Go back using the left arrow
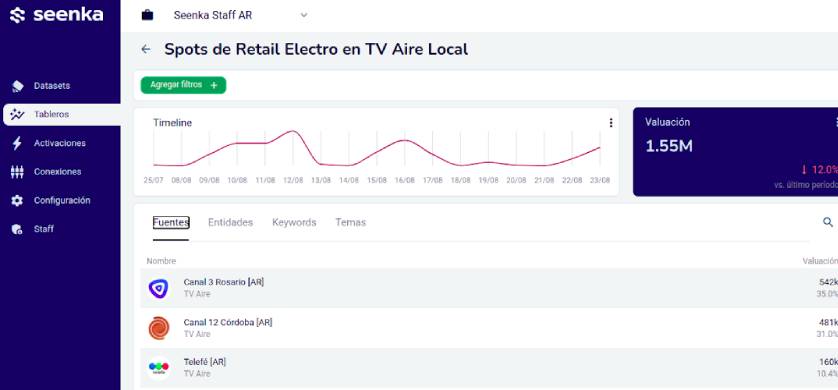838x390 pixels. 145,50
